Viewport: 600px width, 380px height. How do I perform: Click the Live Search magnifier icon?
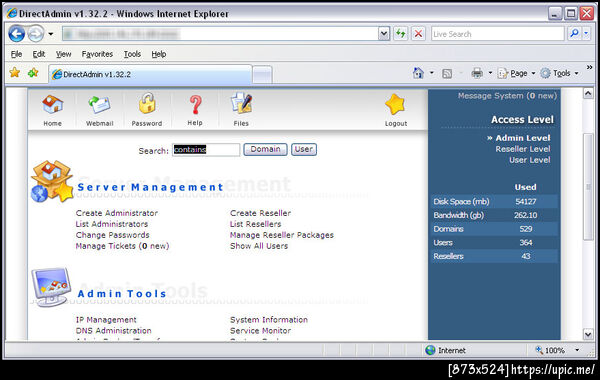tap(574, 34)
